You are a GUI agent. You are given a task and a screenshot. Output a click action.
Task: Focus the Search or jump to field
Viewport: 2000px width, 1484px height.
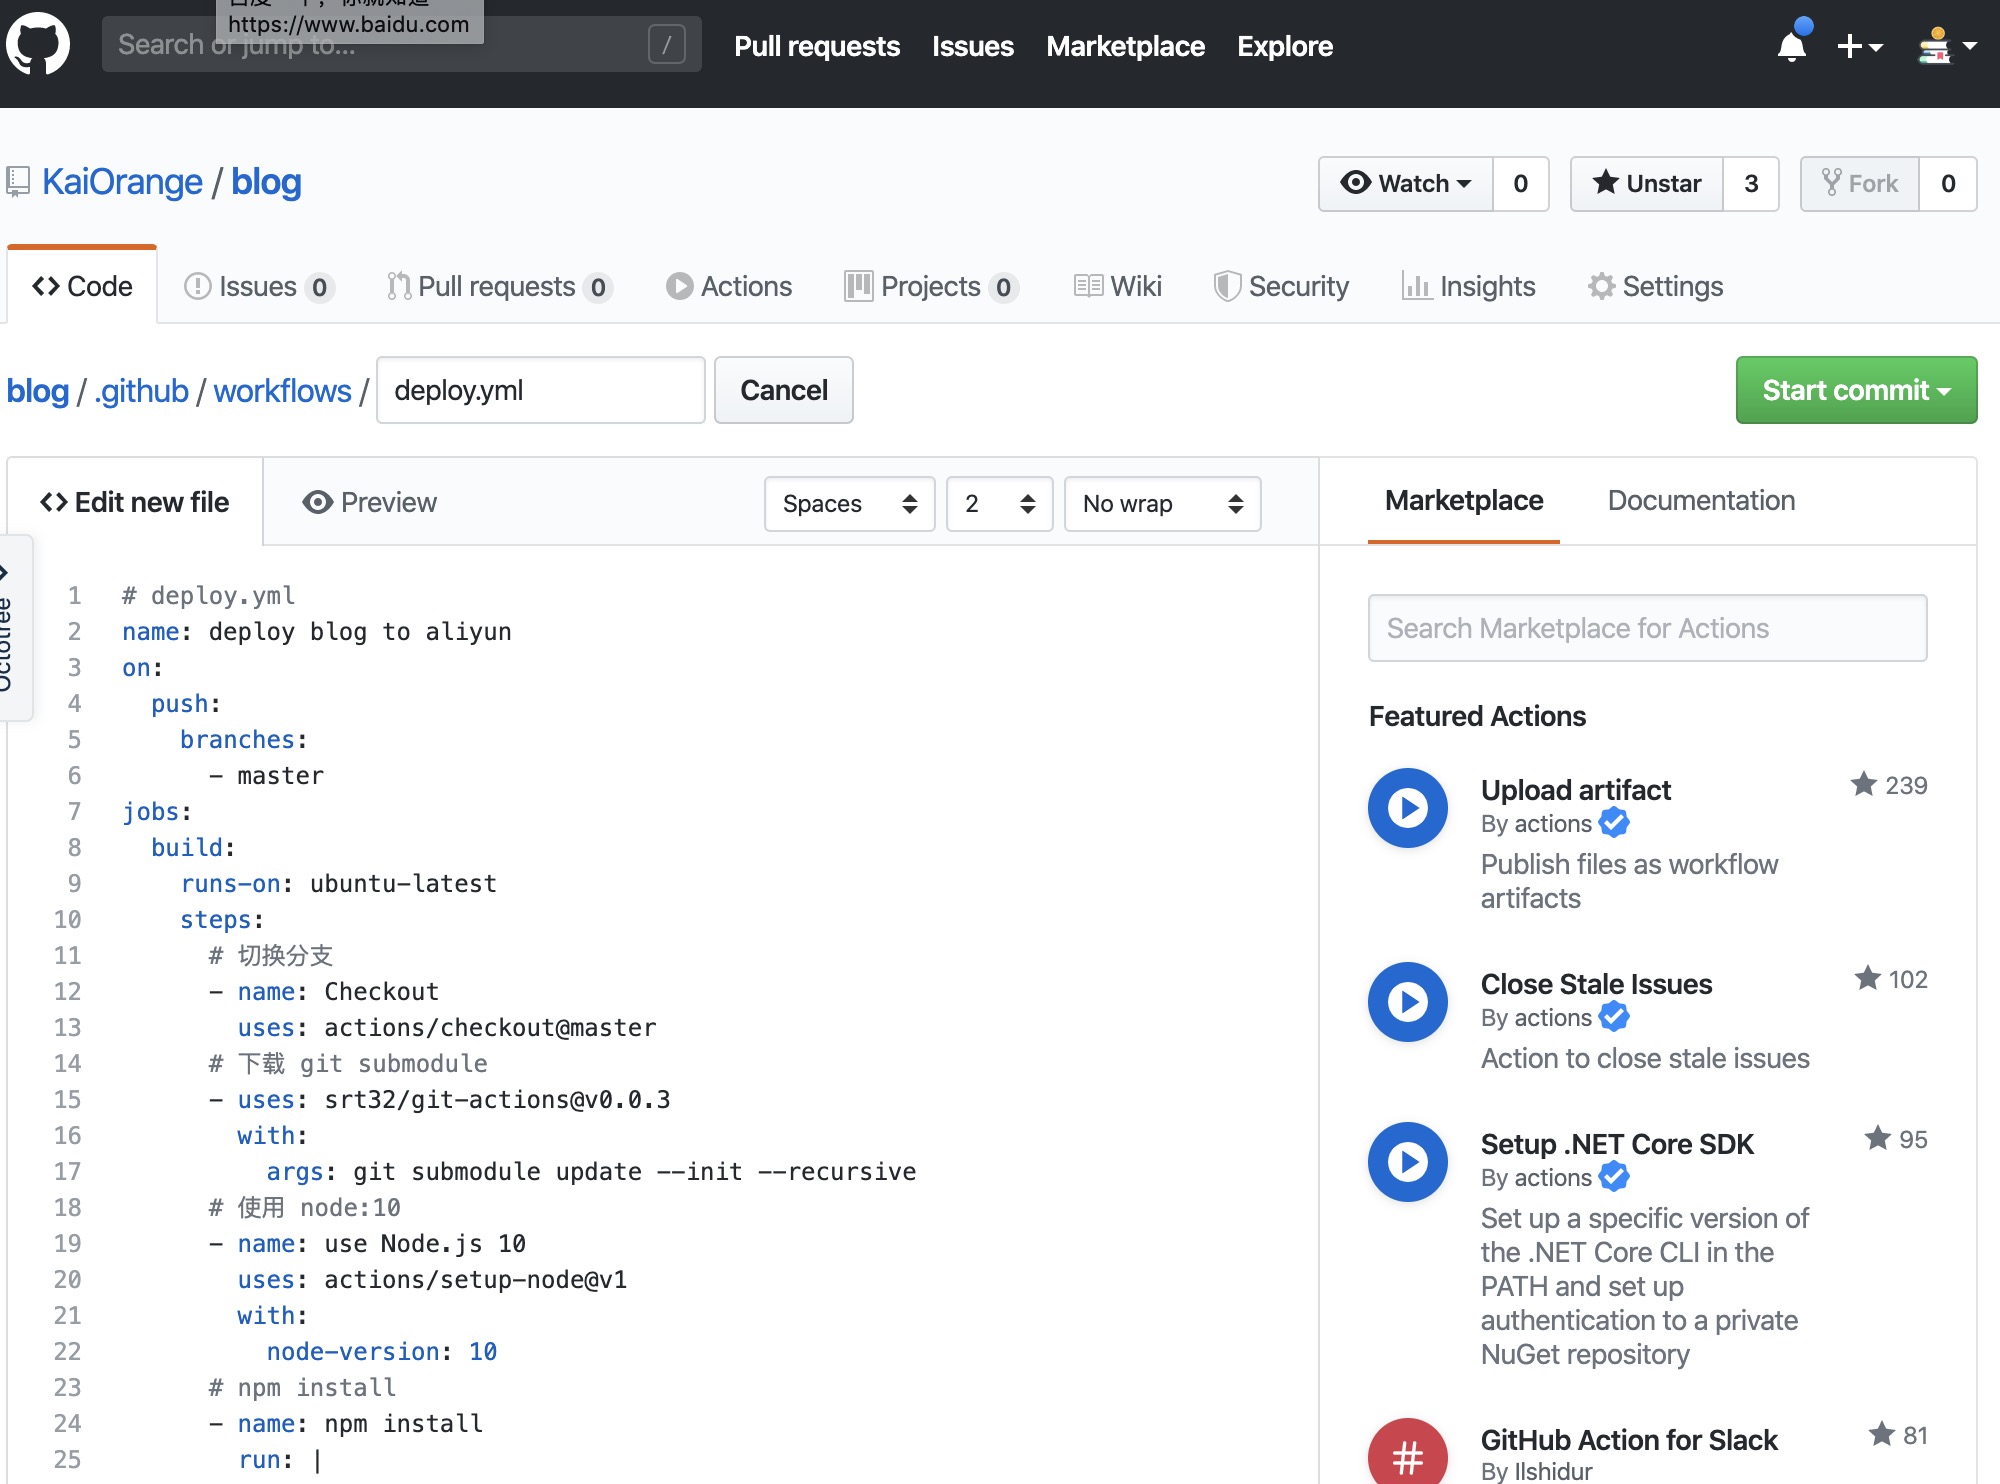pos(401,44)
